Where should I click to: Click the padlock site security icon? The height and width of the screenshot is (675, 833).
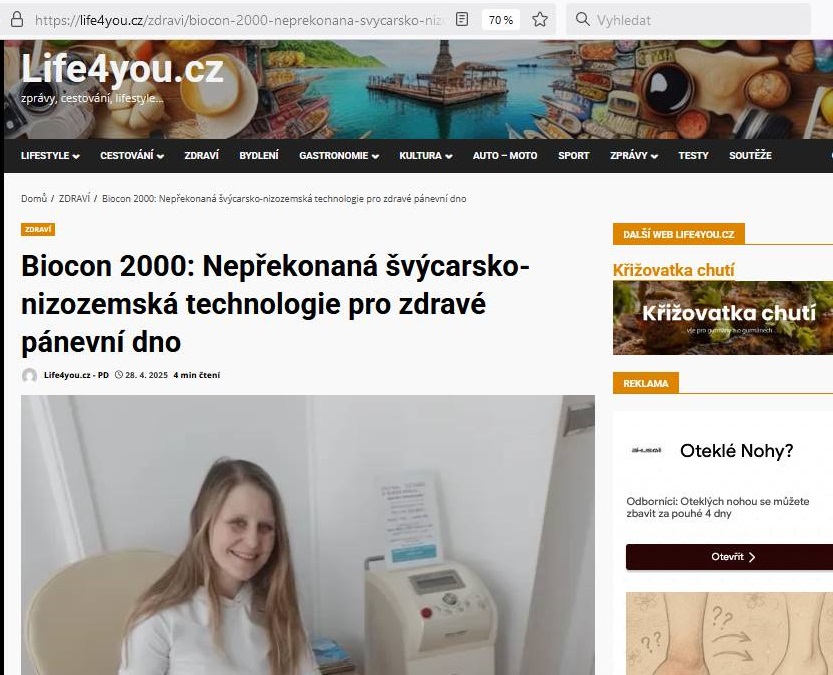coord(17,20)
